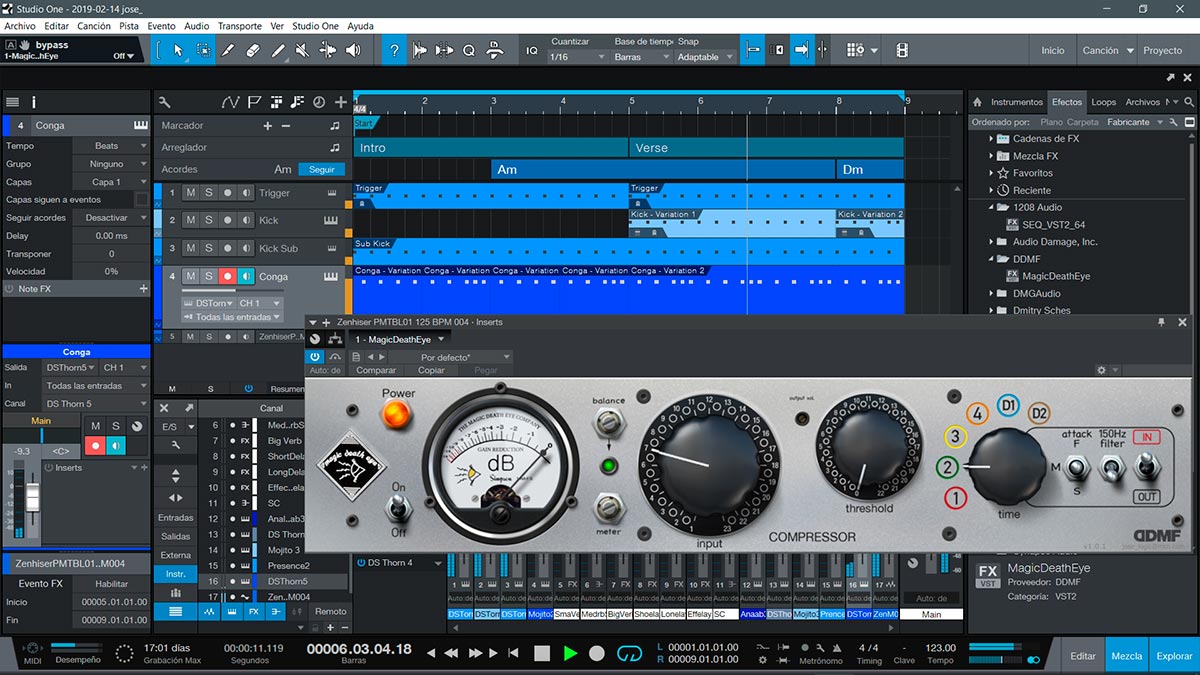
Task: Click the Record button in transport
Action: [x=597, y=653]
